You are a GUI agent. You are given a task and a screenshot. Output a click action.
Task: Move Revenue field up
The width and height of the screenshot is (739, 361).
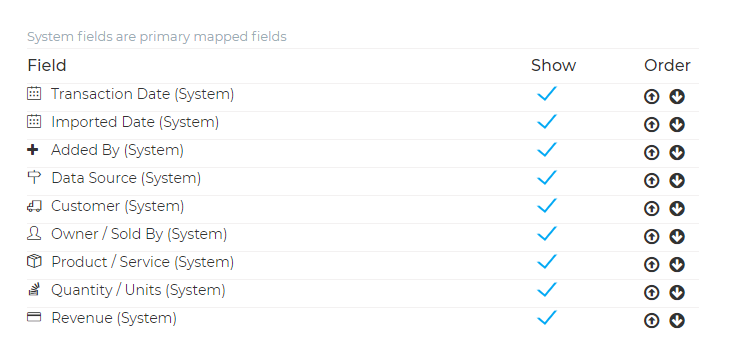coord(651,320)
